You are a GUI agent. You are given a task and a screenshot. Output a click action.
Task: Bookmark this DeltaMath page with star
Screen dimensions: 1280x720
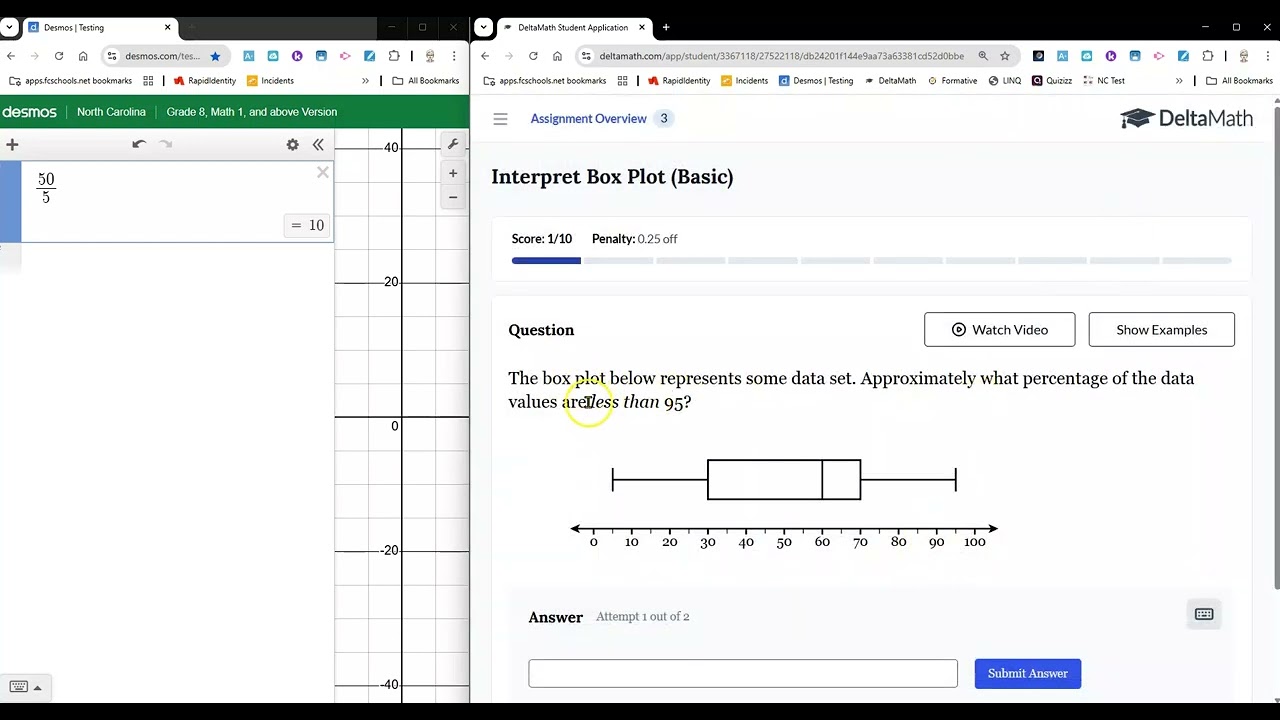click(x=1005, y=56)
